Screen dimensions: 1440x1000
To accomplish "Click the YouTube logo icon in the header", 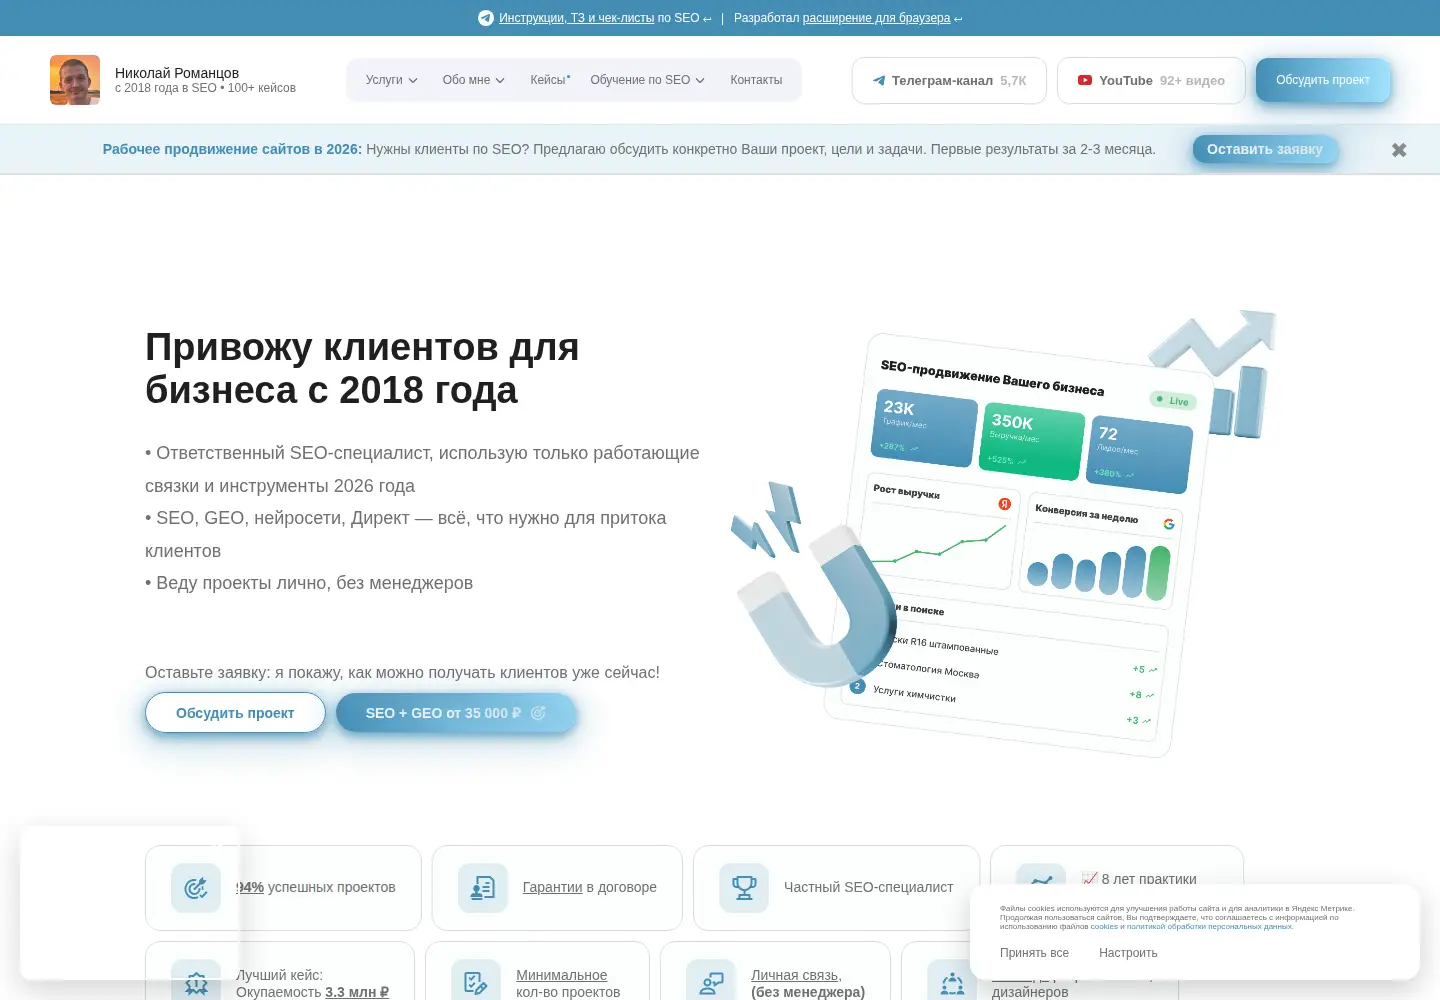I will [1085, 80].
